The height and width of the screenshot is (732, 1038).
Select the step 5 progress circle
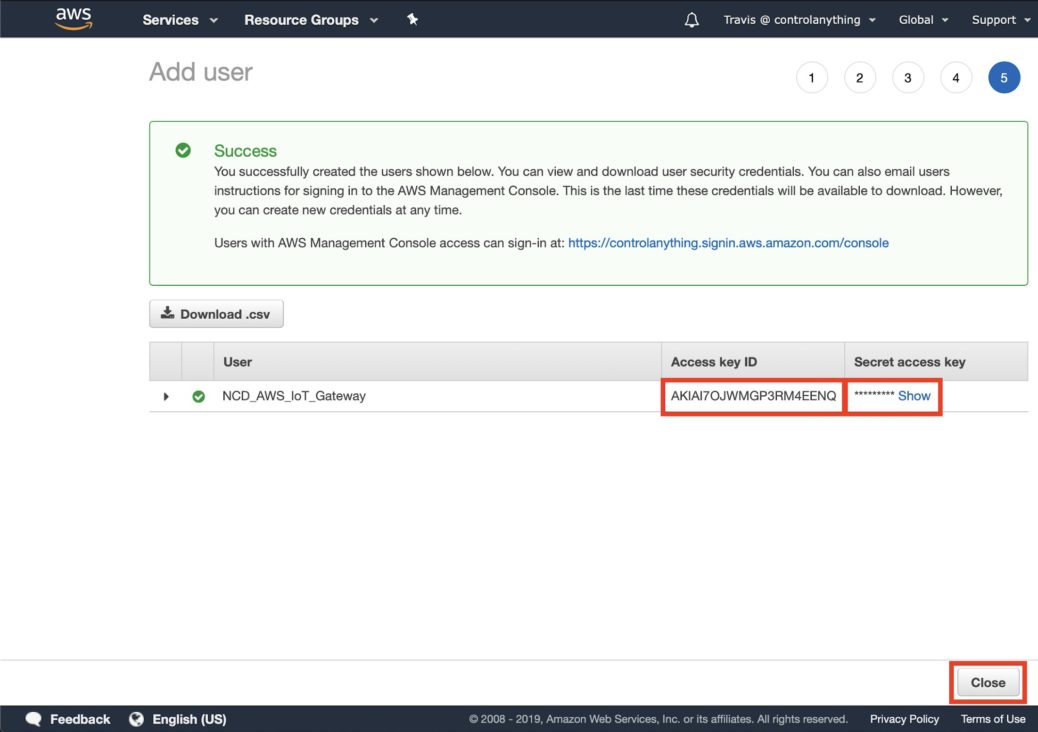pyautogui.click(x=1004, y=77)
